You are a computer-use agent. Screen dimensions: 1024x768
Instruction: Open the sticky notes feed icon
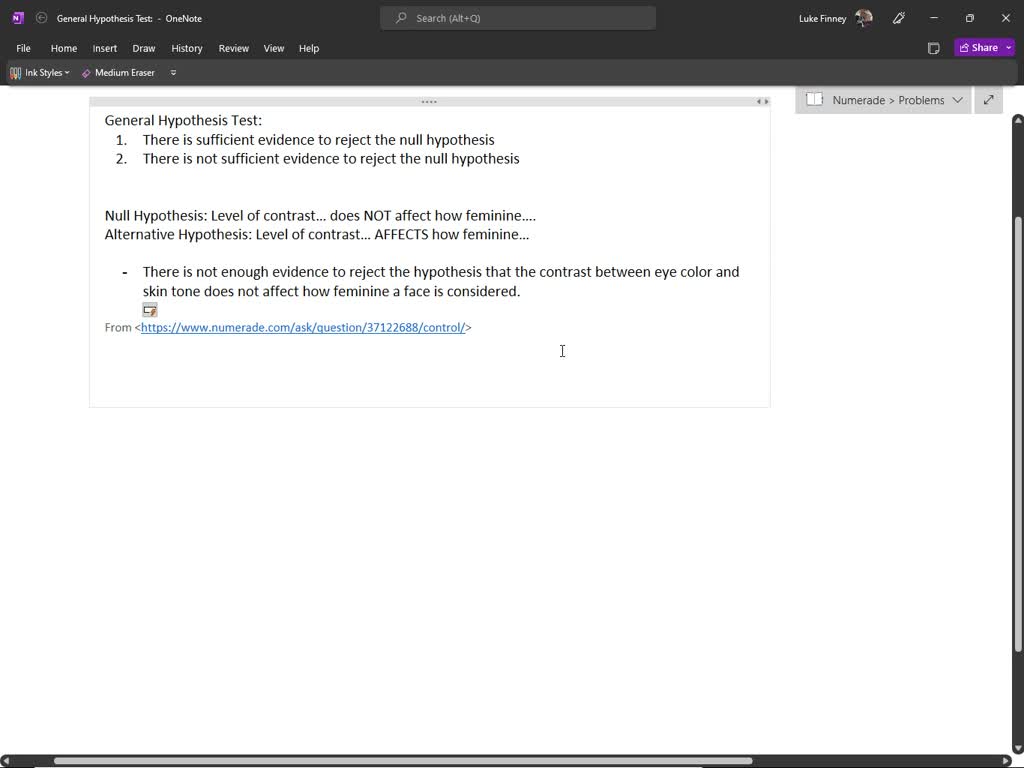(933, 48)
